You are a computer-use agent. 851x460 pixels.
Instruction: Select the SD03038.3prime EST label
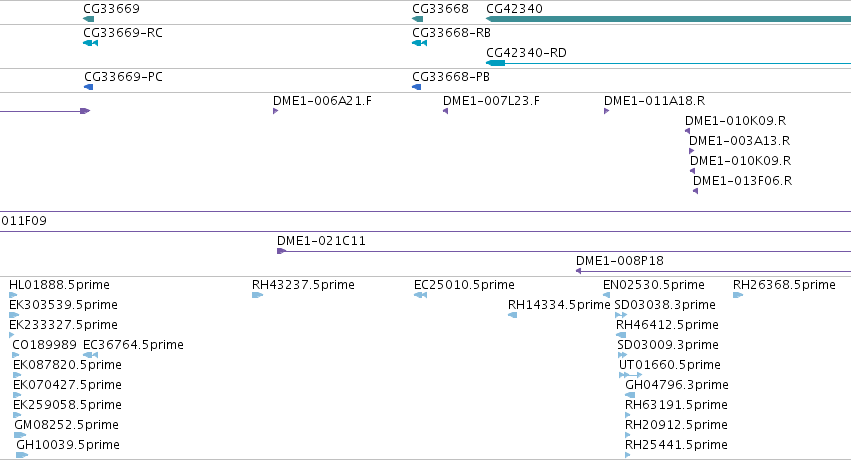pos(665,305)
